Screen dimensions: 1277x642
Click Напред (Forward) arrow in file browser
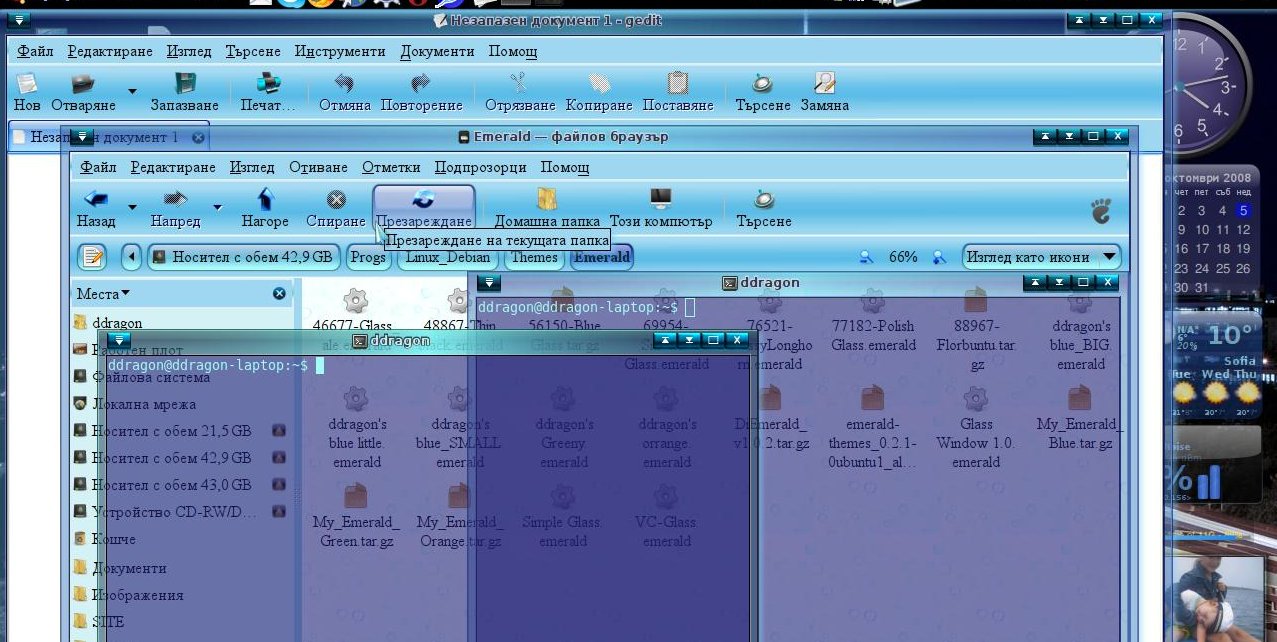pos(175,199)
